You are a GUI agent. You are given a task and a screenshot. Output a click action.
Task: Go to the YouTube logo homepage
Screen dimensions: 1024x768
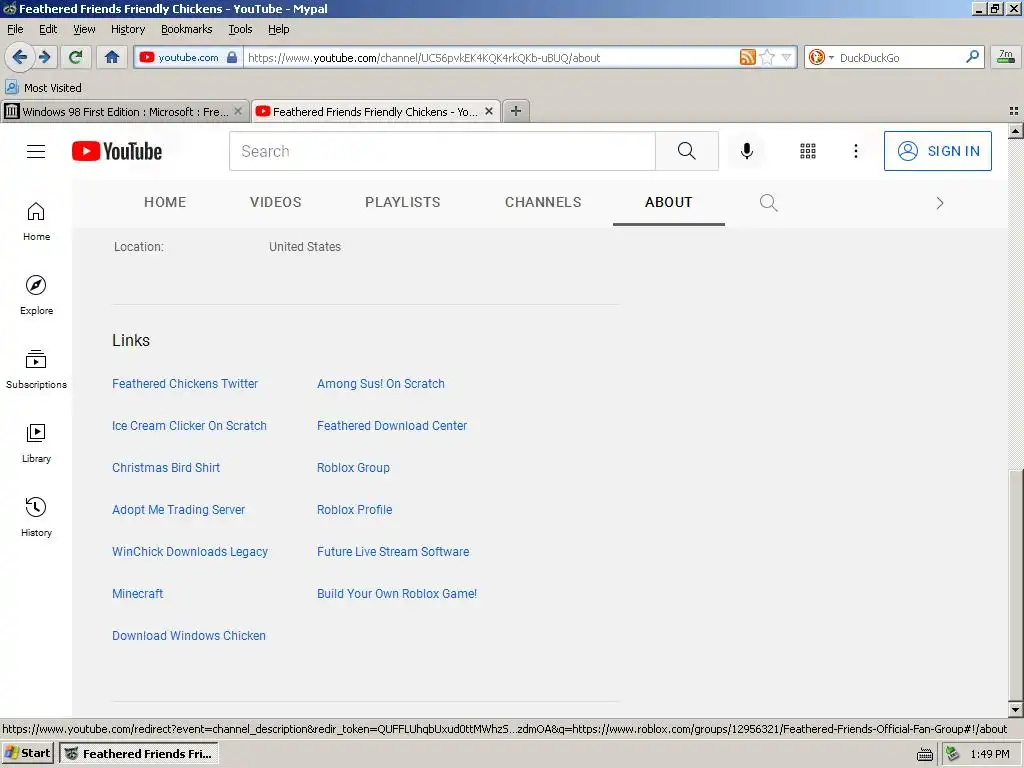tap(117, 152)
